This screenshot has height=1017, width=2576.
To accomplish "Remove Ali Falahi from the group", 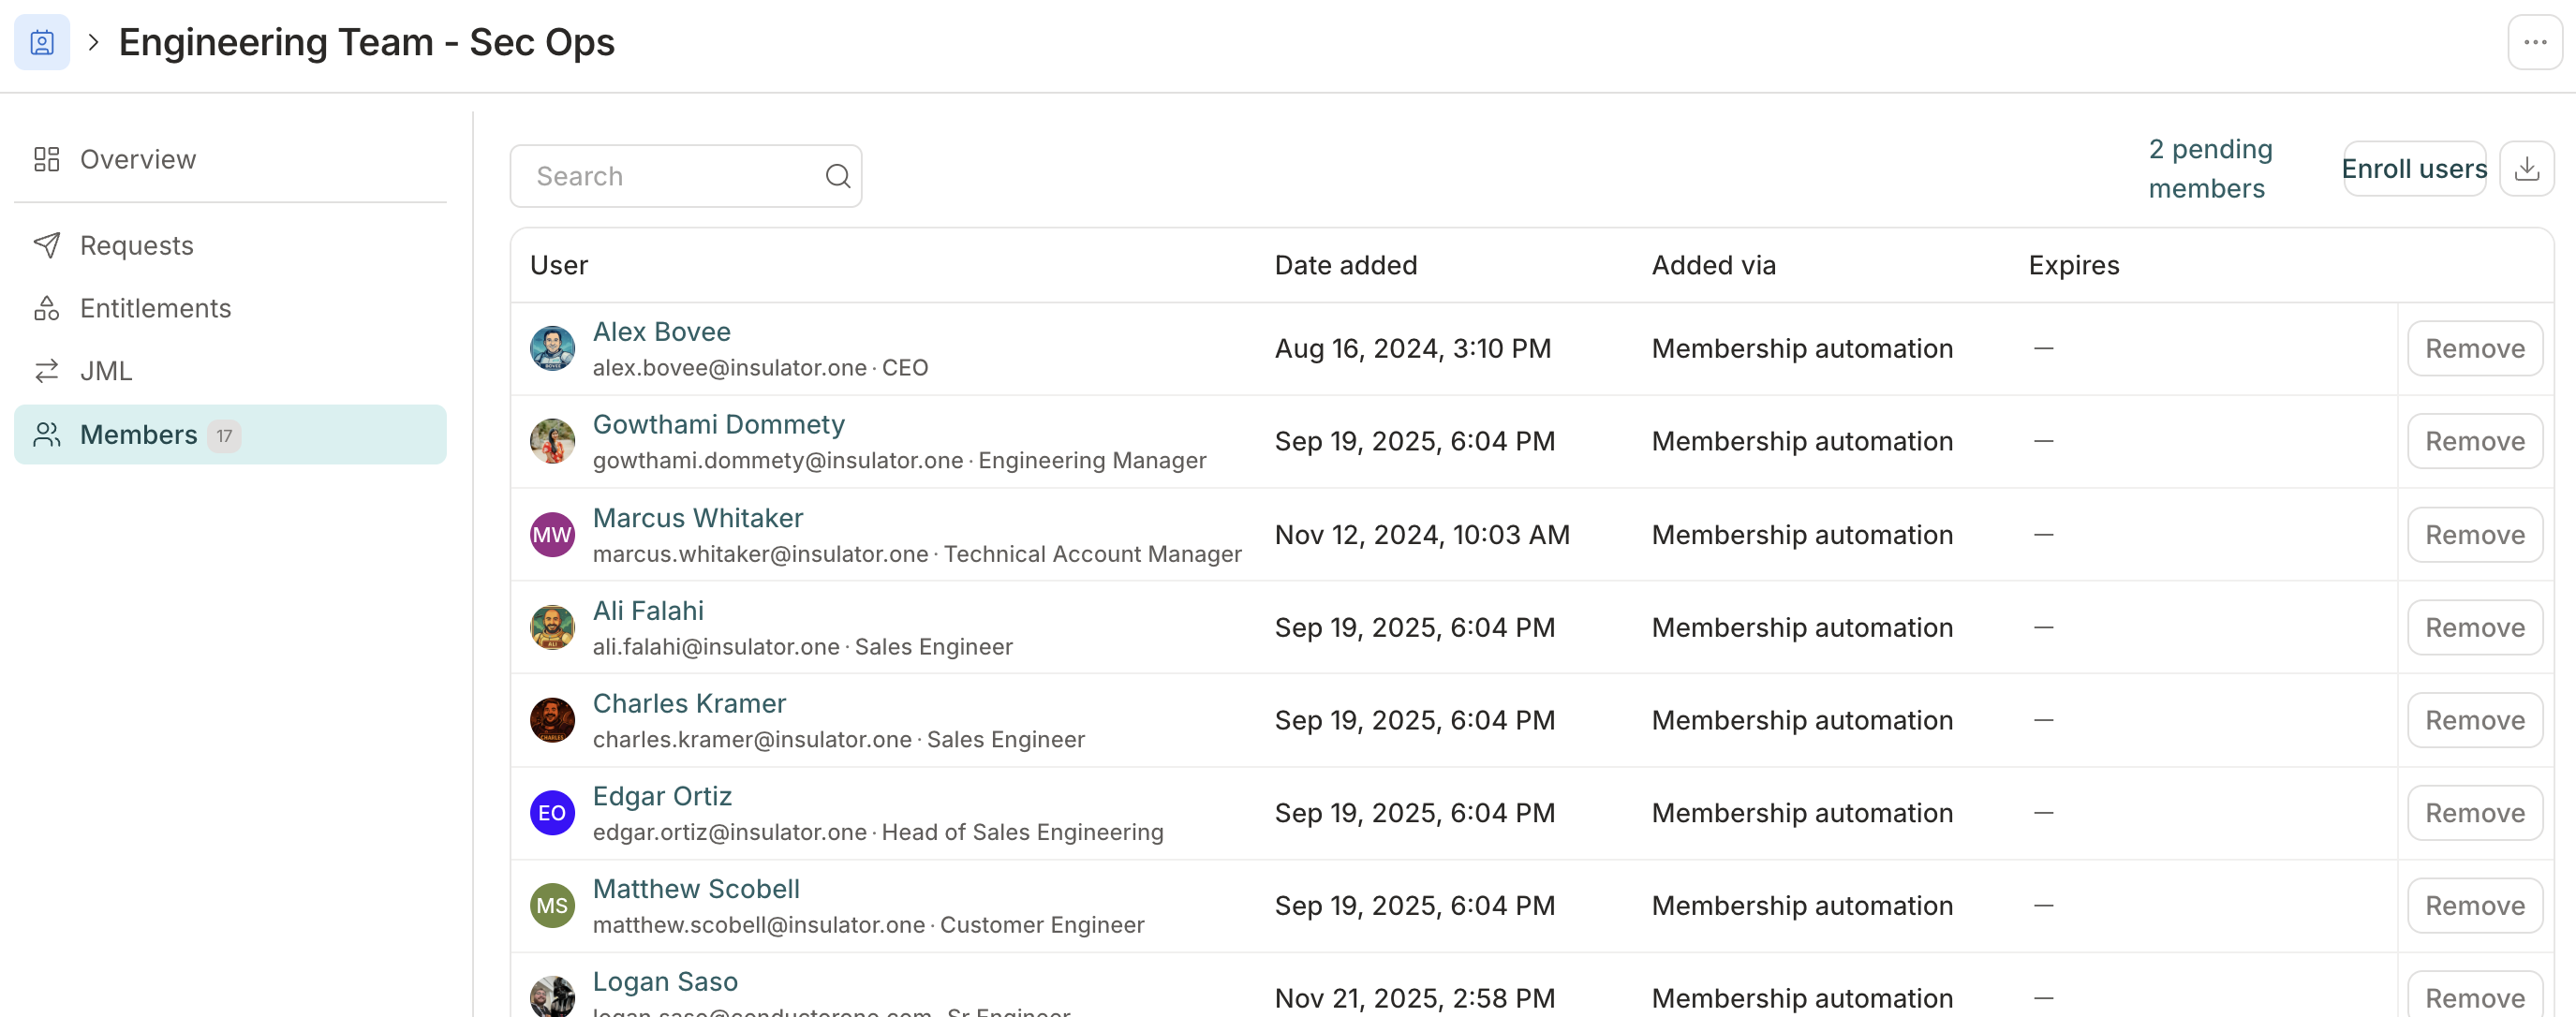I will click(x=2475, y=627).
